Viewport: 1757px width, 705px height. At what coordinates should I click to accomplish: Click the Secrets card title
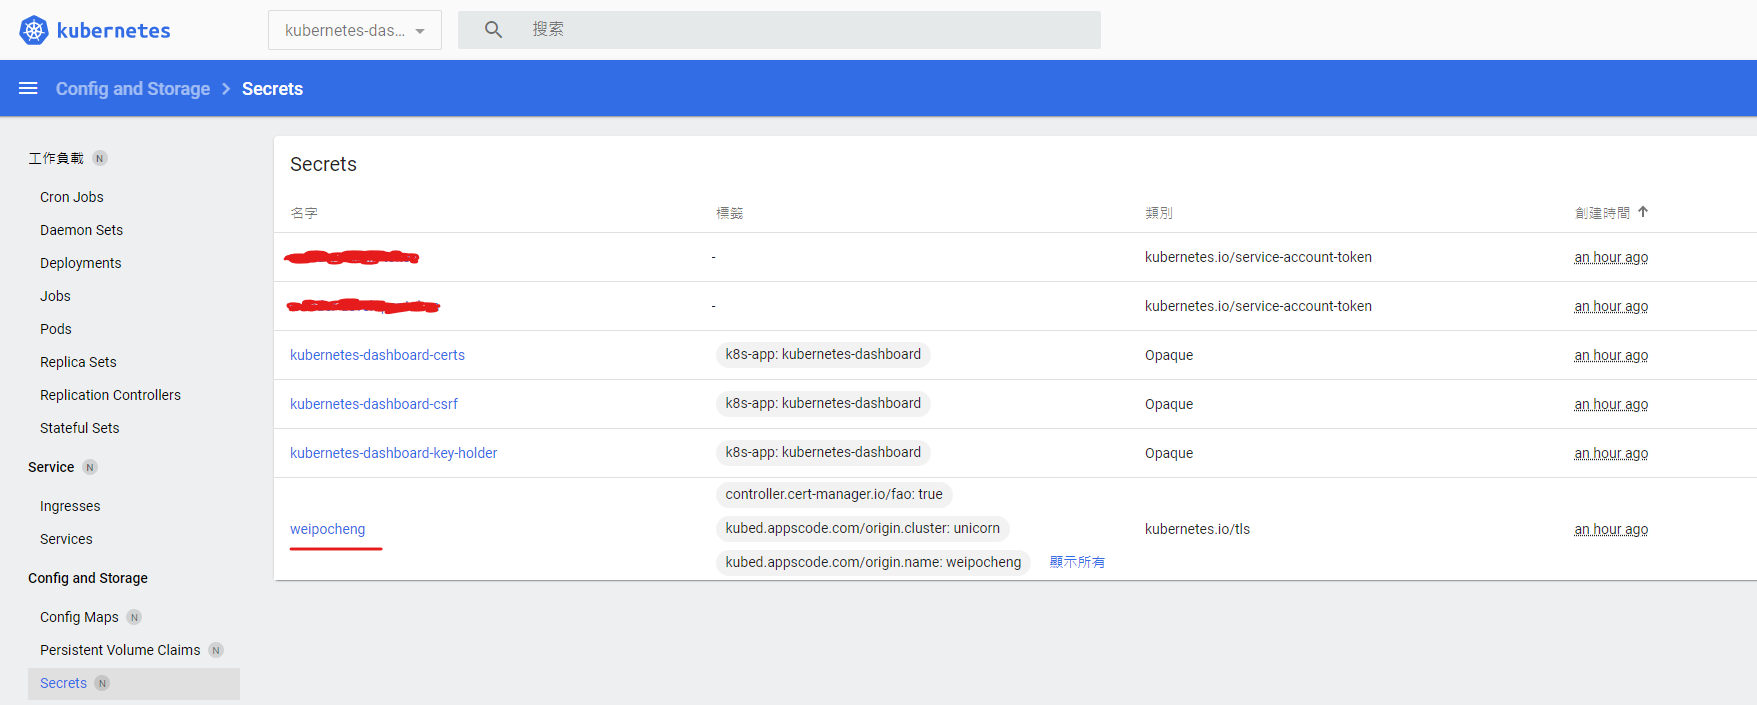(323, 164)
